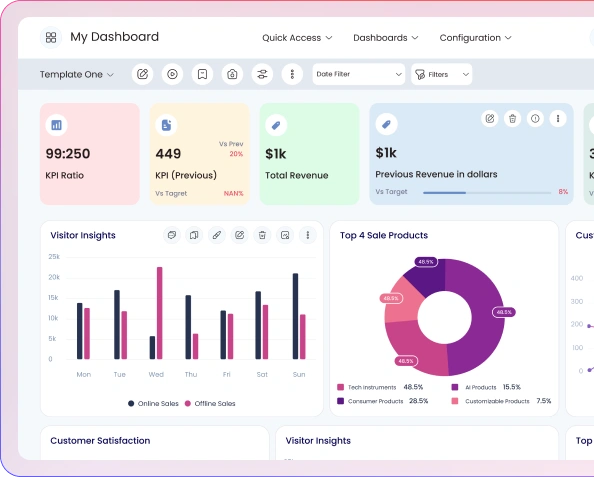Click the My Dashboard grid logo icon

[51, 37]
